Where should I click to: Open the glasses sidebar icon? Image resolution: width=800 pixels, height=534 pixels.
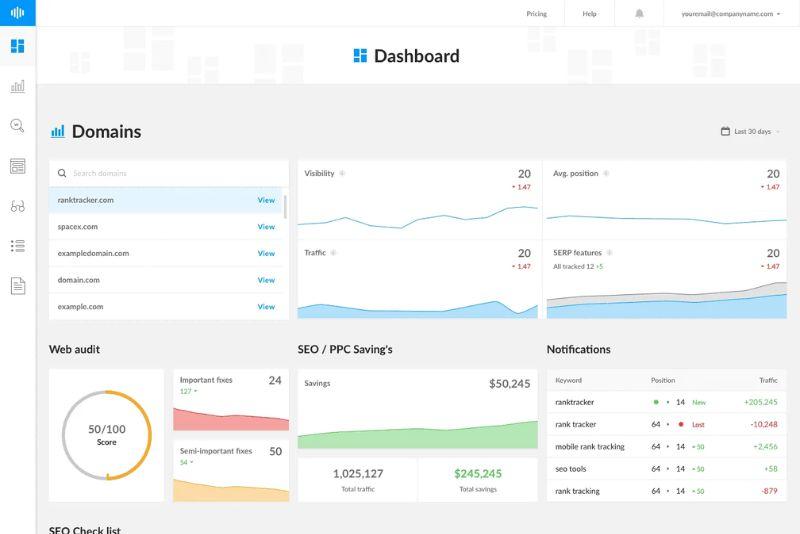coord(17,206)
